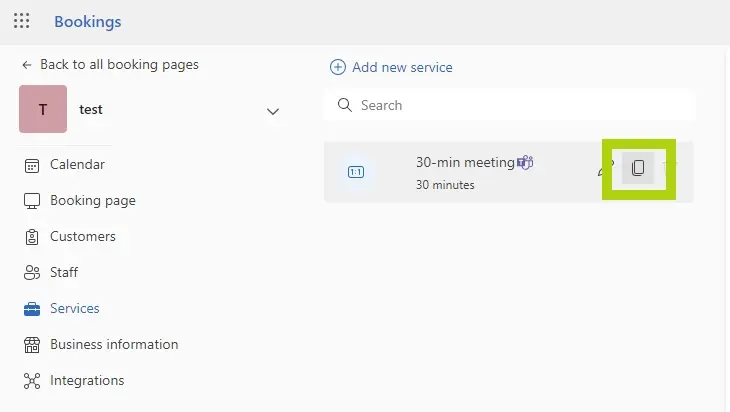
Task: Select Staff from the sidebar
Action: tap(64, 272)
